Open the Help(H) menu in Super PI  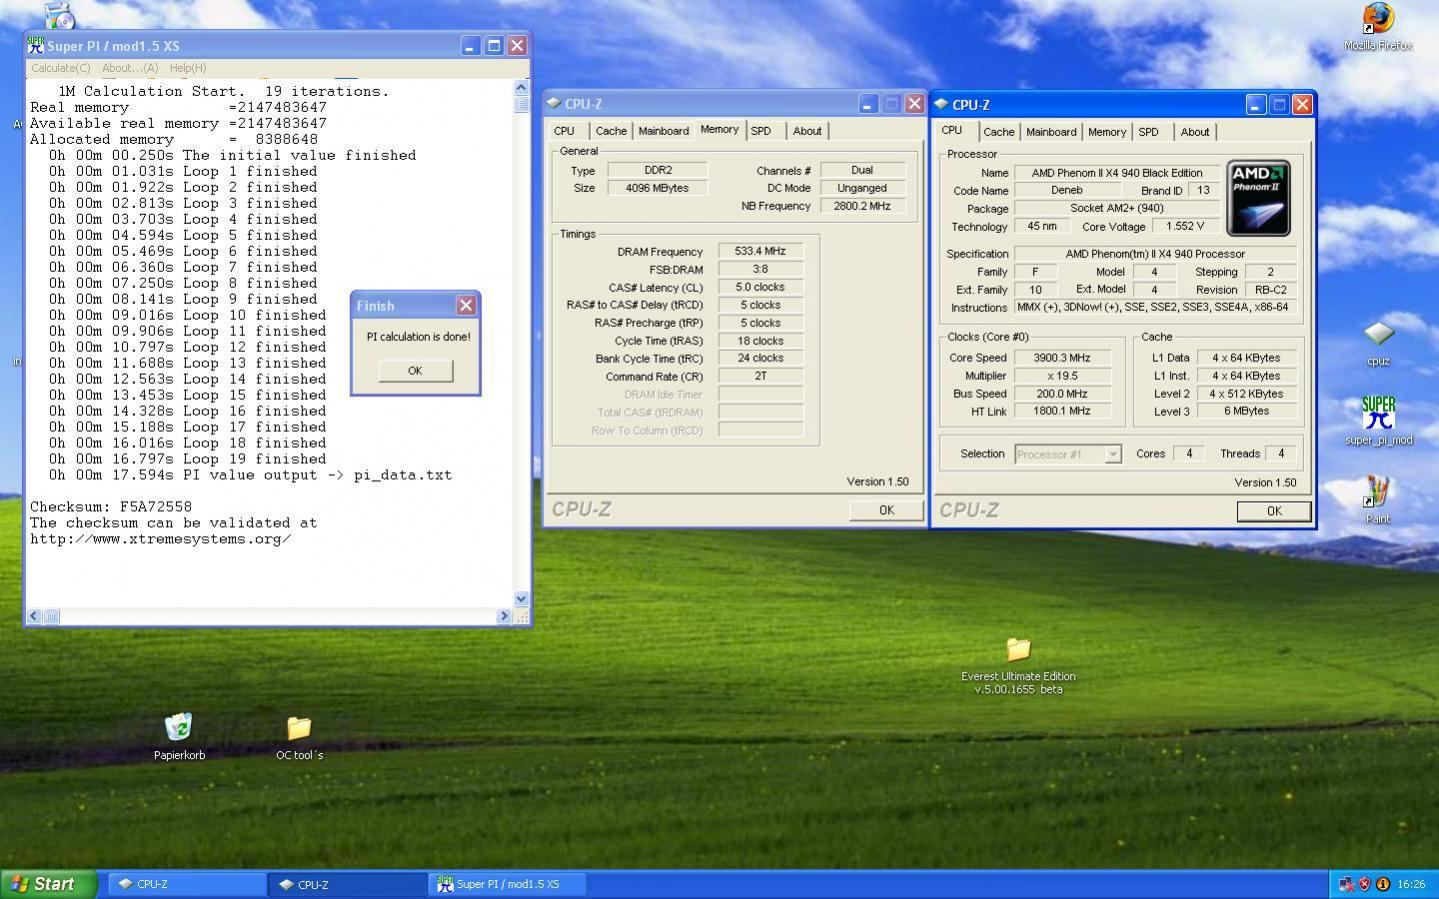(x=188, y=68)
